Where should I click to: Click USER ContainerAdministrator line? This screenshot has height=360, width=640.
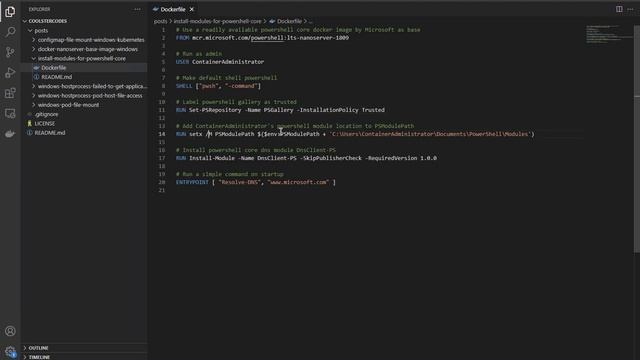pyautogui.click(x=220, y=62)
